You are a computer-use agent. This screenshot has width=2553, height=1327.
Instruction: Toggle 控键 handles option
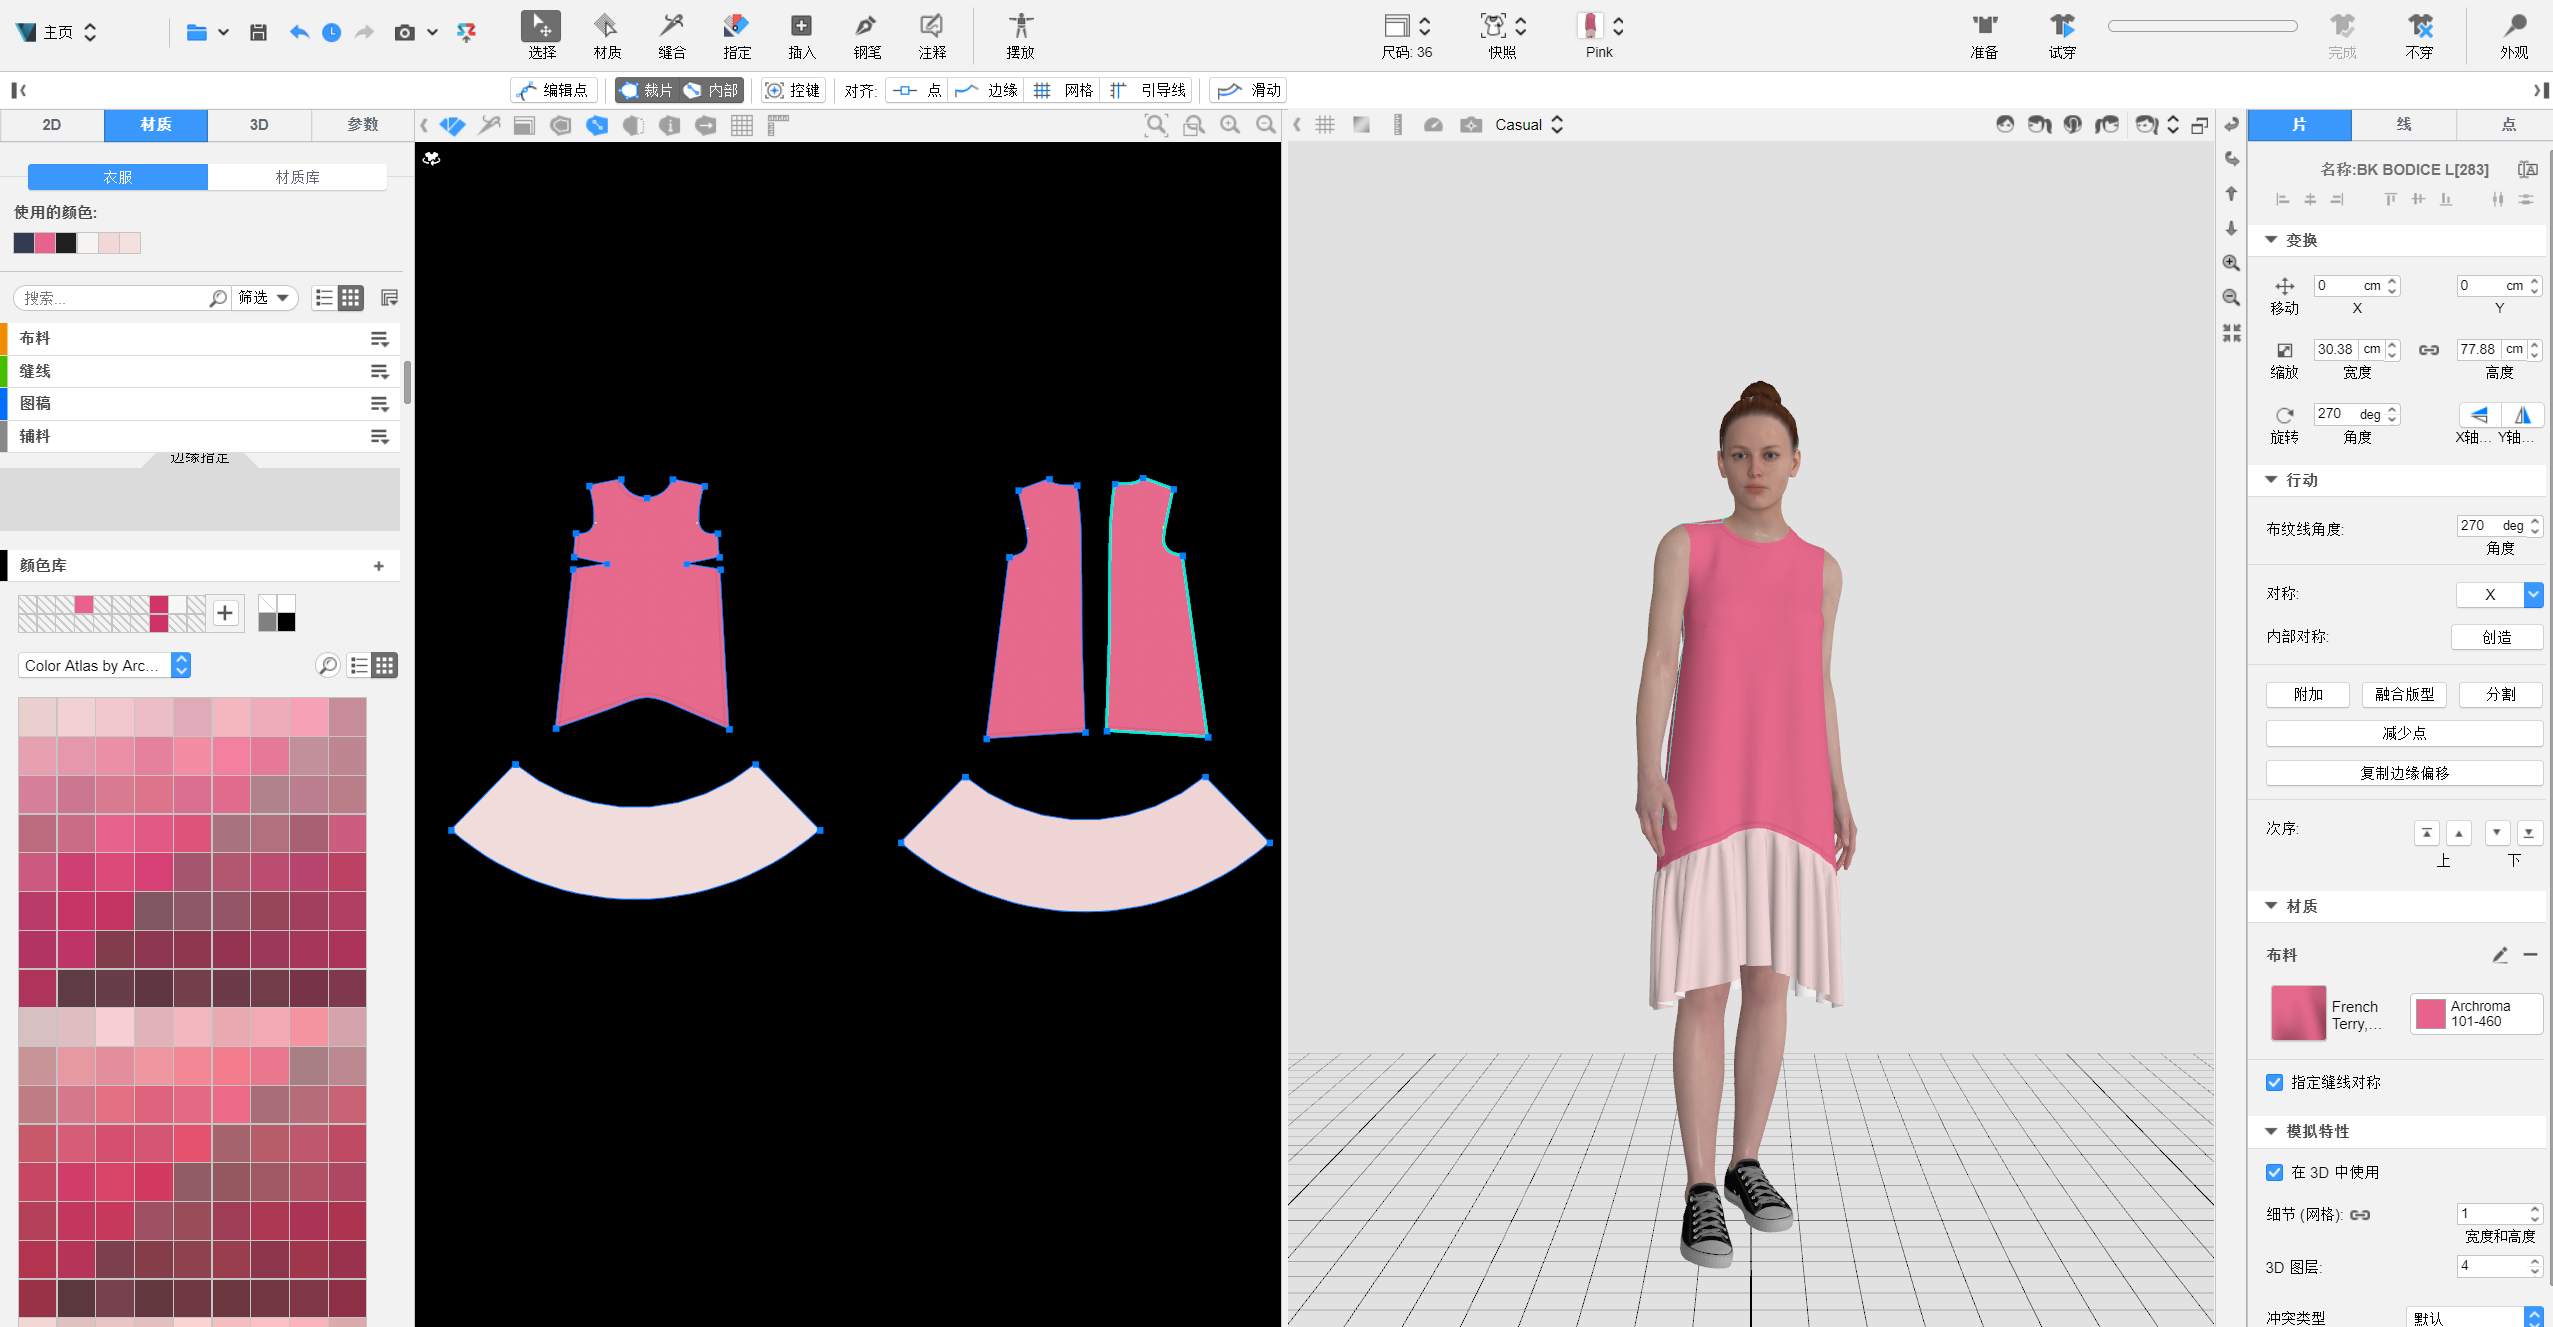793,90
